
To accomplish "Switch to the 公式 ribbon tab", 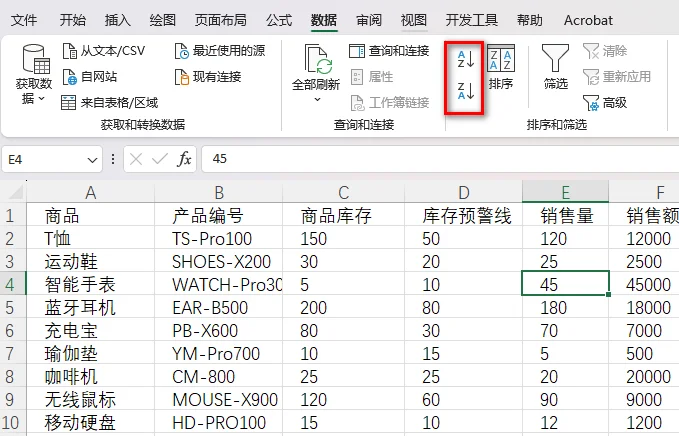I will pos(279,20).
